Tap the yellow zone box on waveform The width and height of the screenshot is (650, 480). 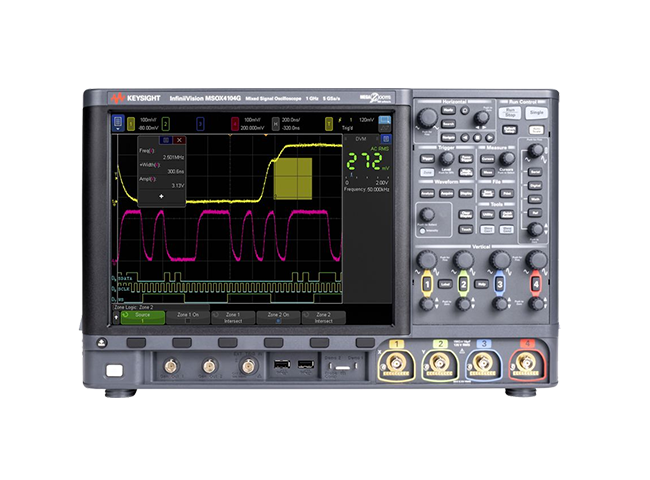pos(293,174)
